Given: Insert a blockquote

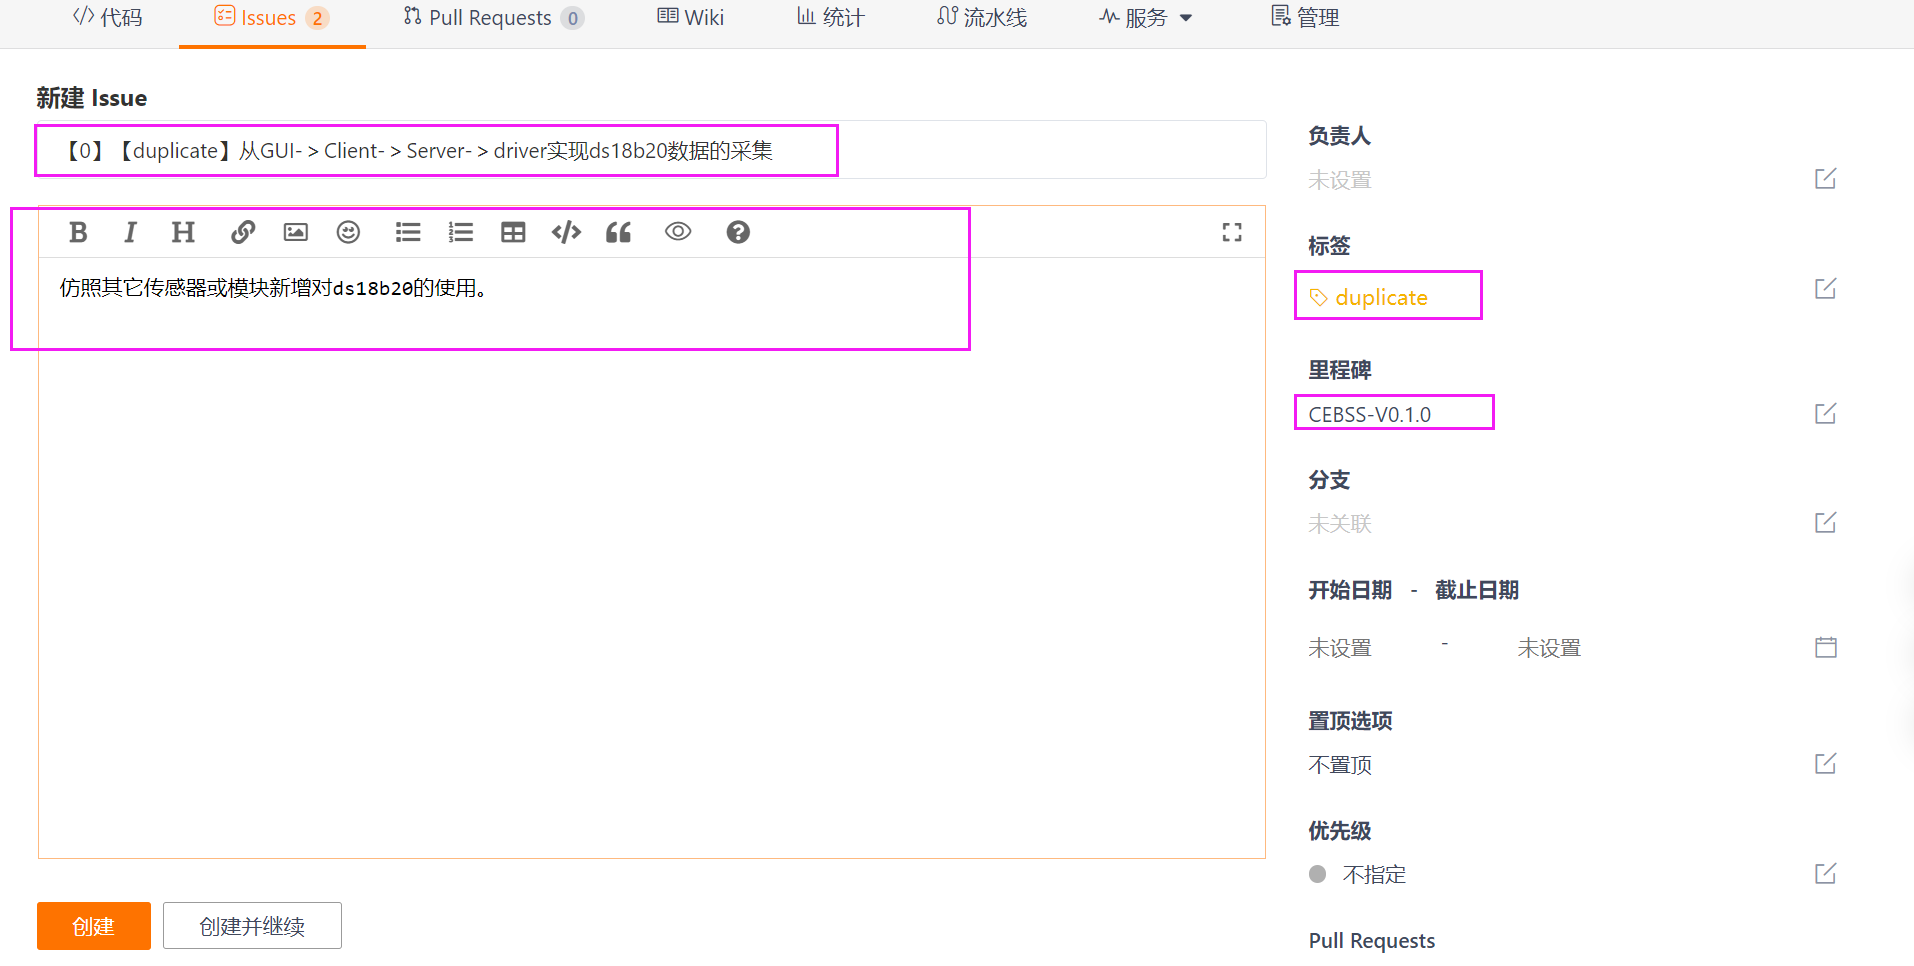Looking at the screenshot, I should 618,232.
